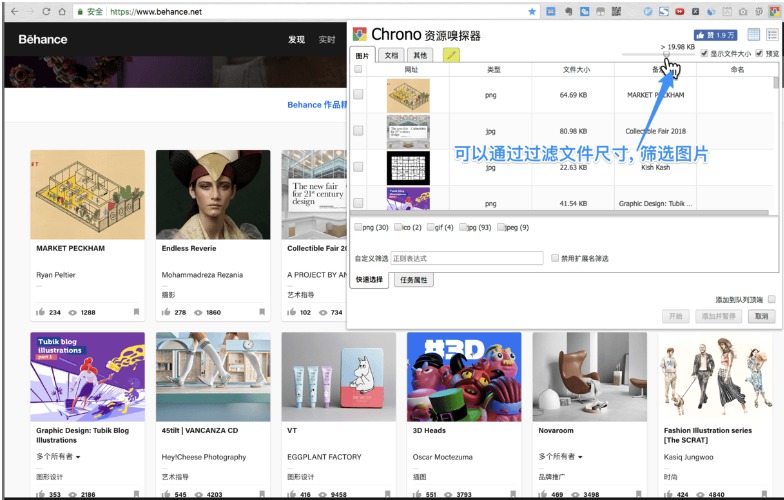This screenshot has height=500, width=784.
Task: Switch Chrono sniffer to list view
Action: [772, 34]
